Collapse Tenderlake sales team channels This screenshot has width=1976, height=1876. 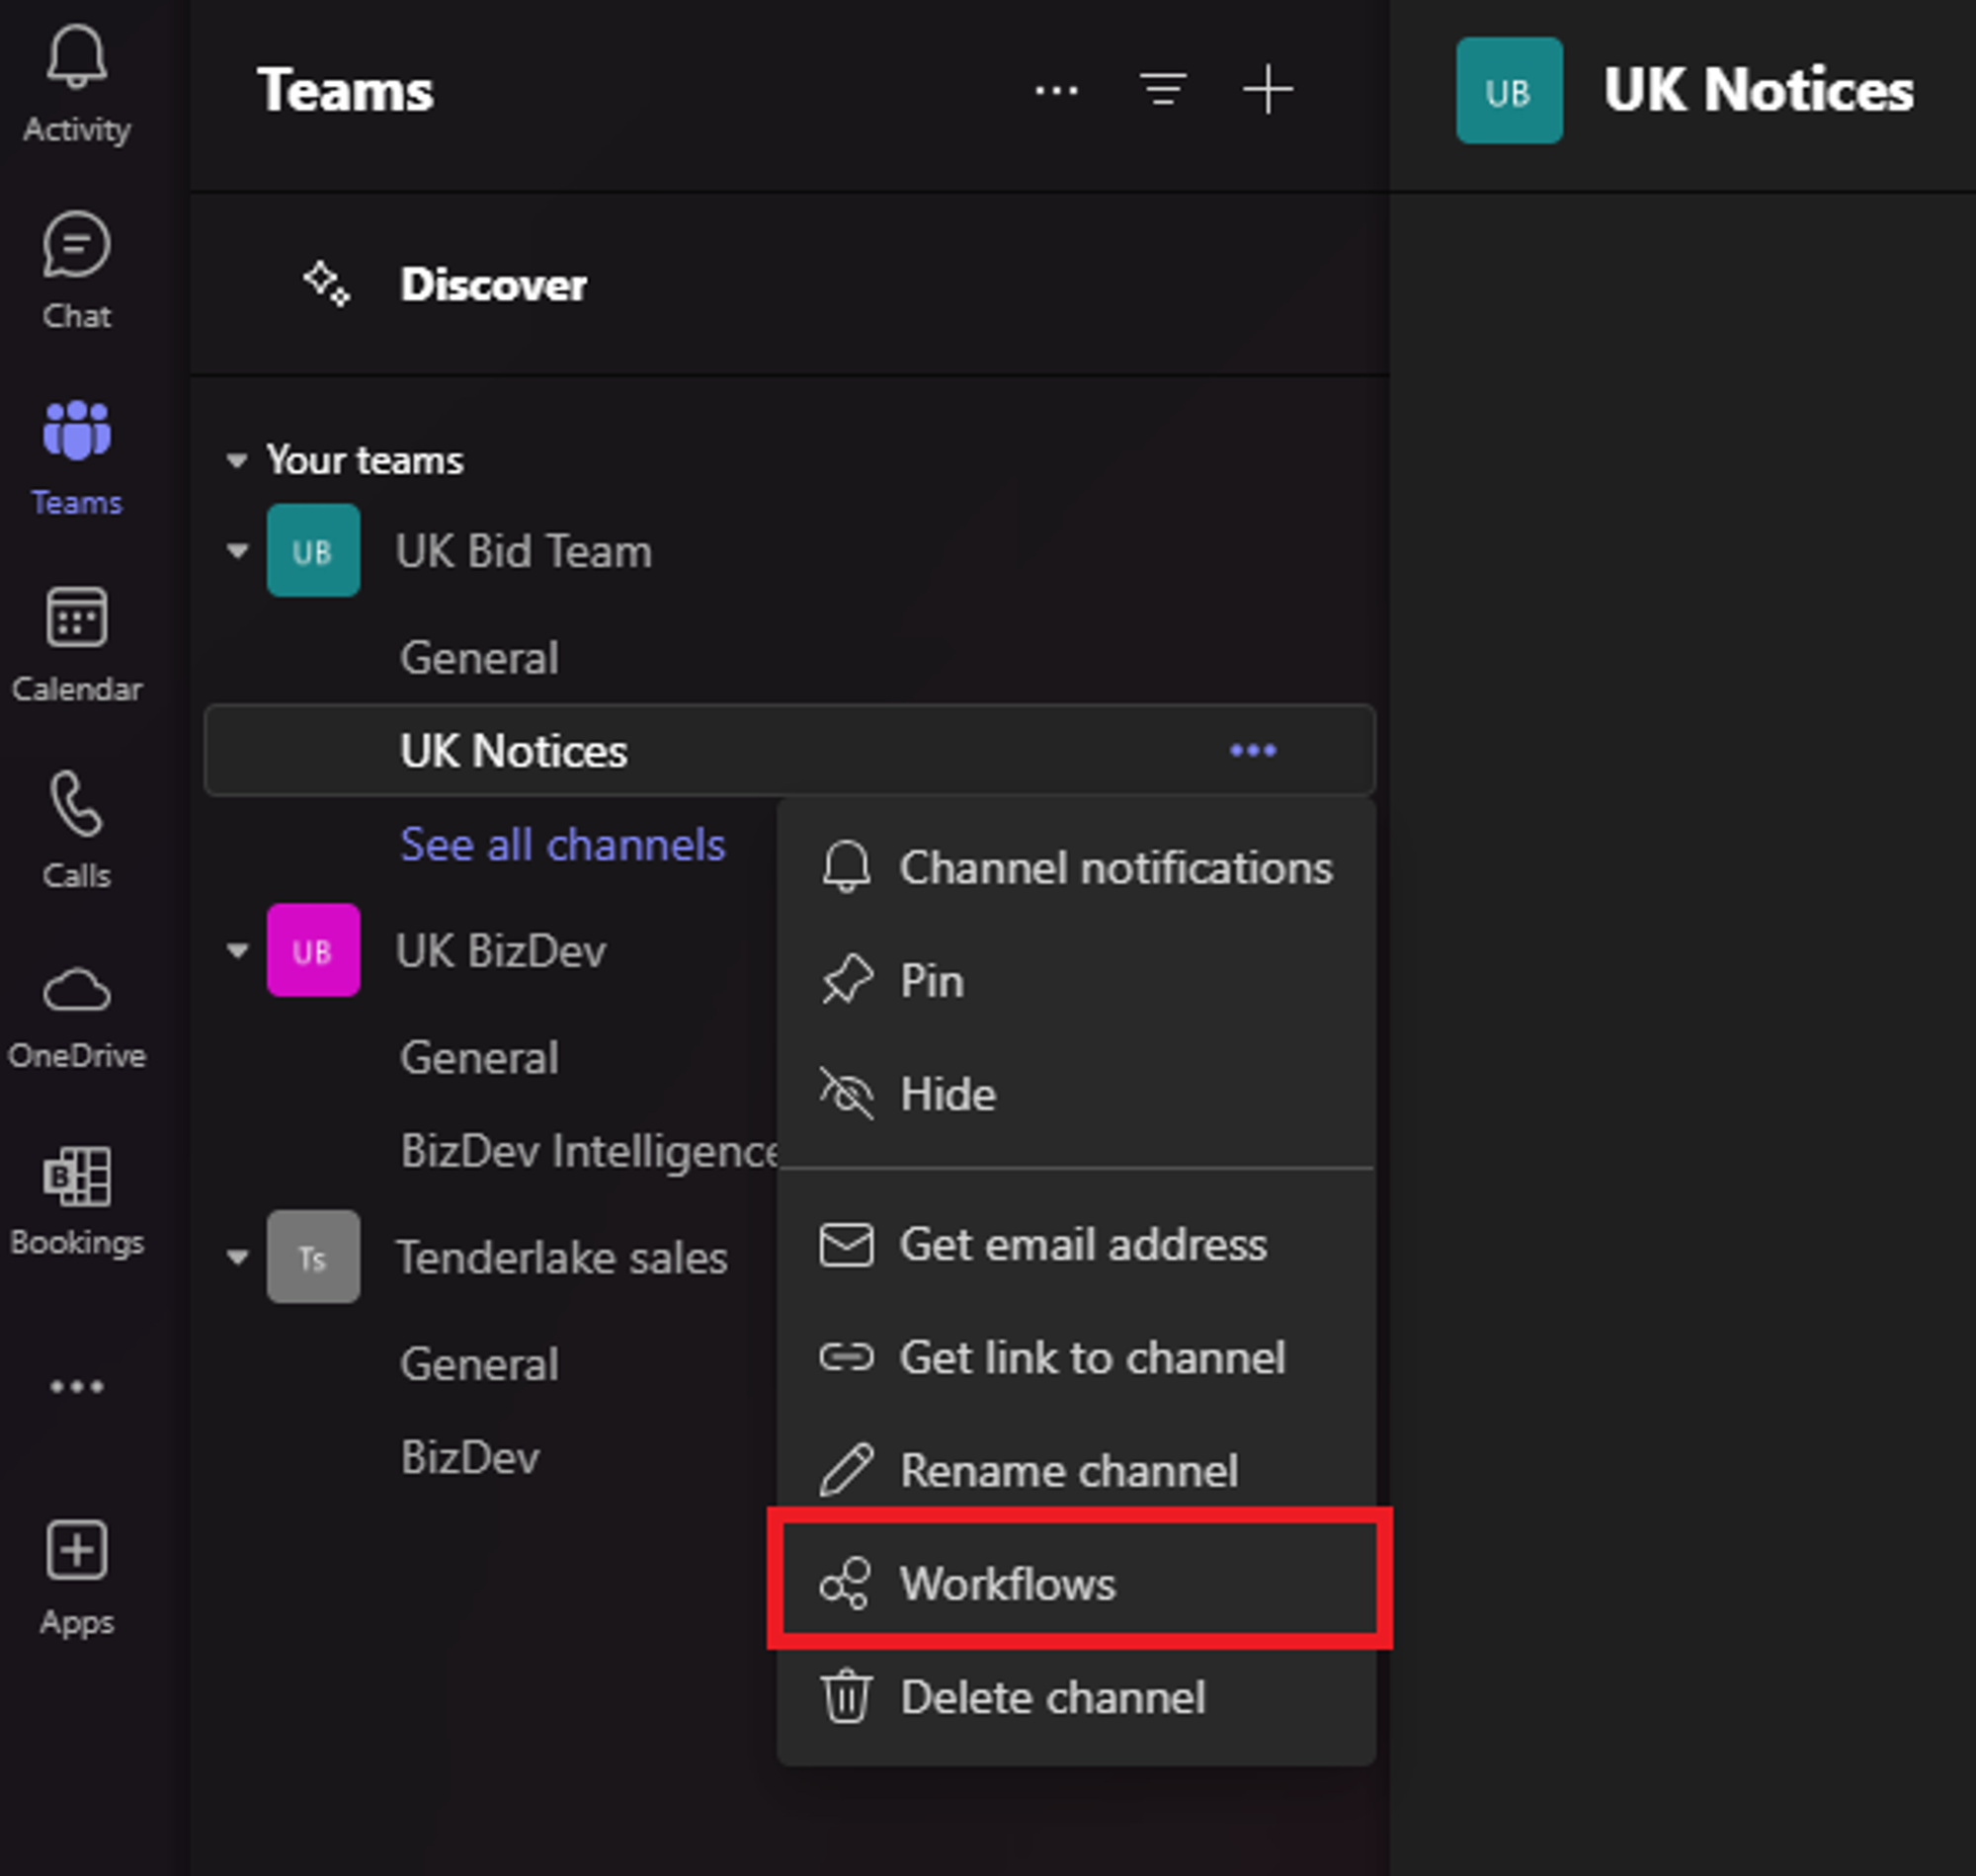[237, 1258]
